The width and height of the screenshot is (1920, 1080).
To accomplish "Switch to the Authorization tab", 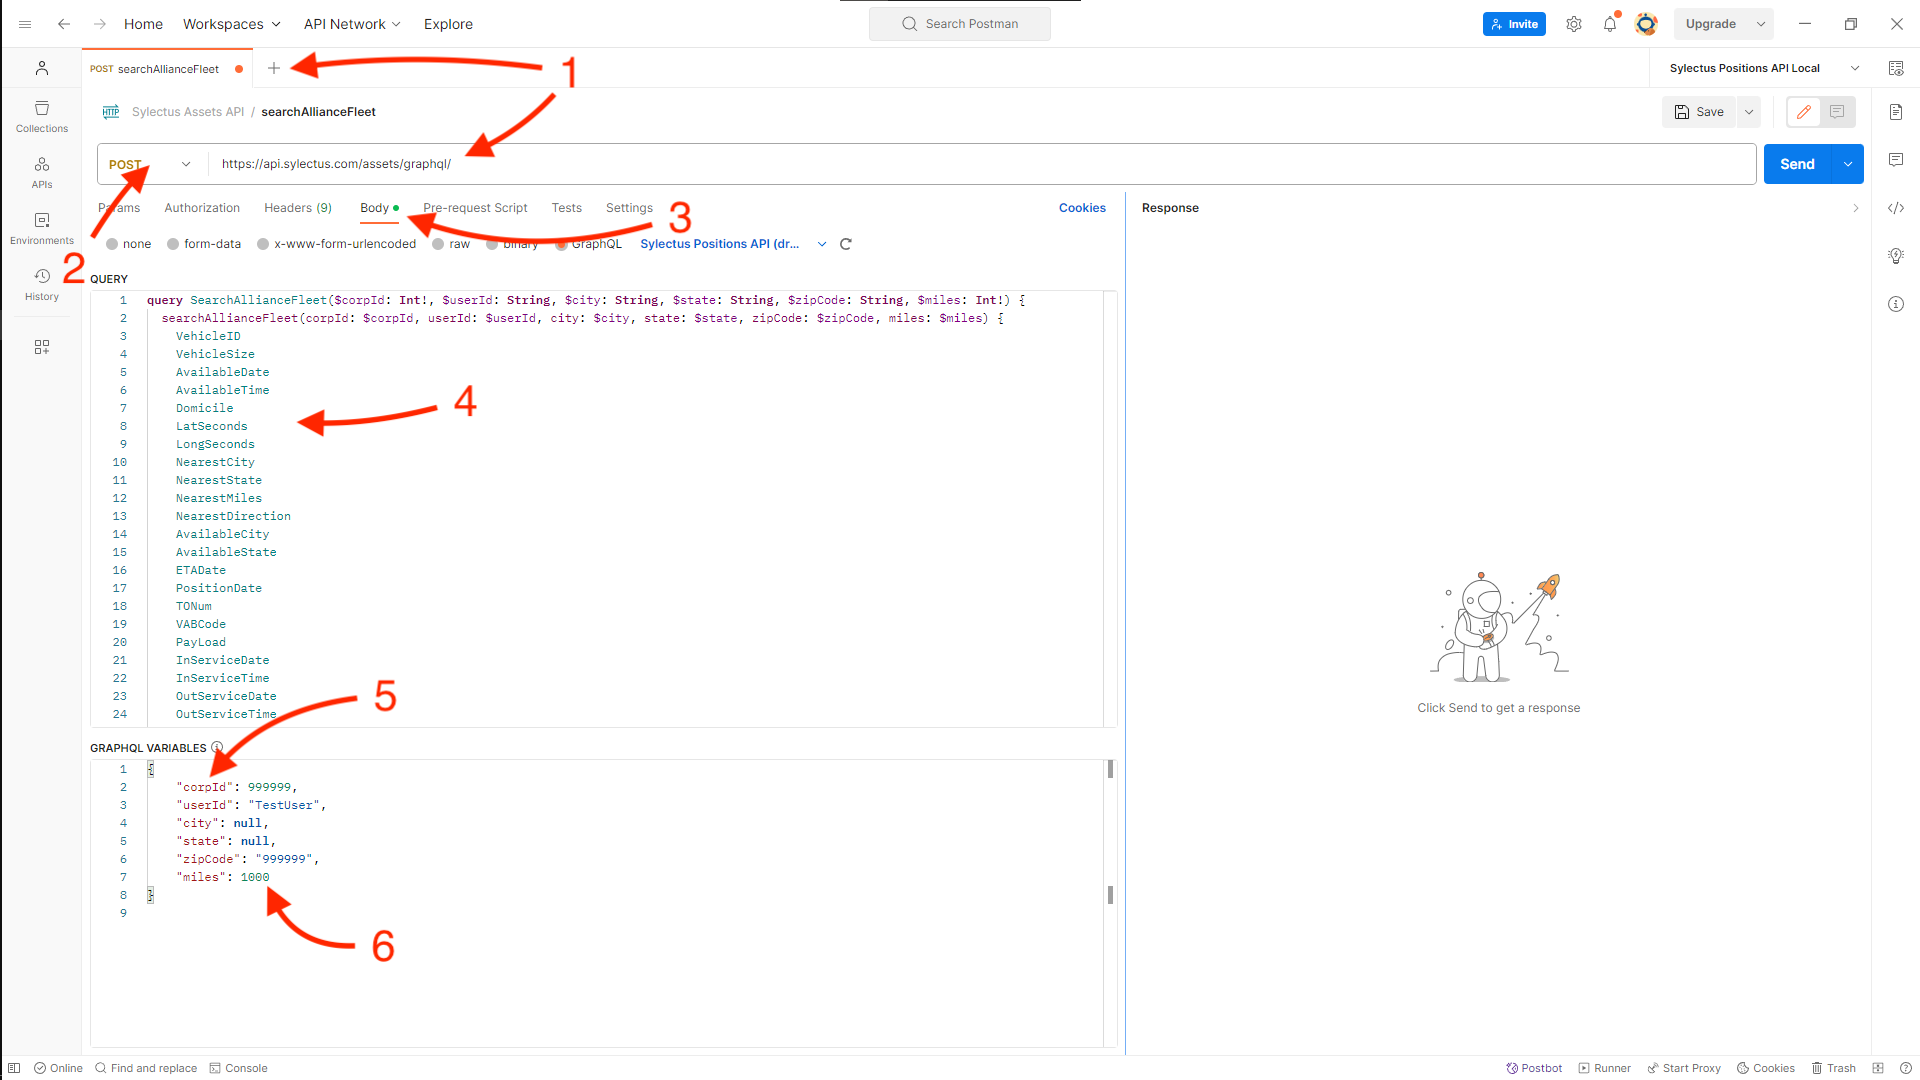I will point(201,208).
